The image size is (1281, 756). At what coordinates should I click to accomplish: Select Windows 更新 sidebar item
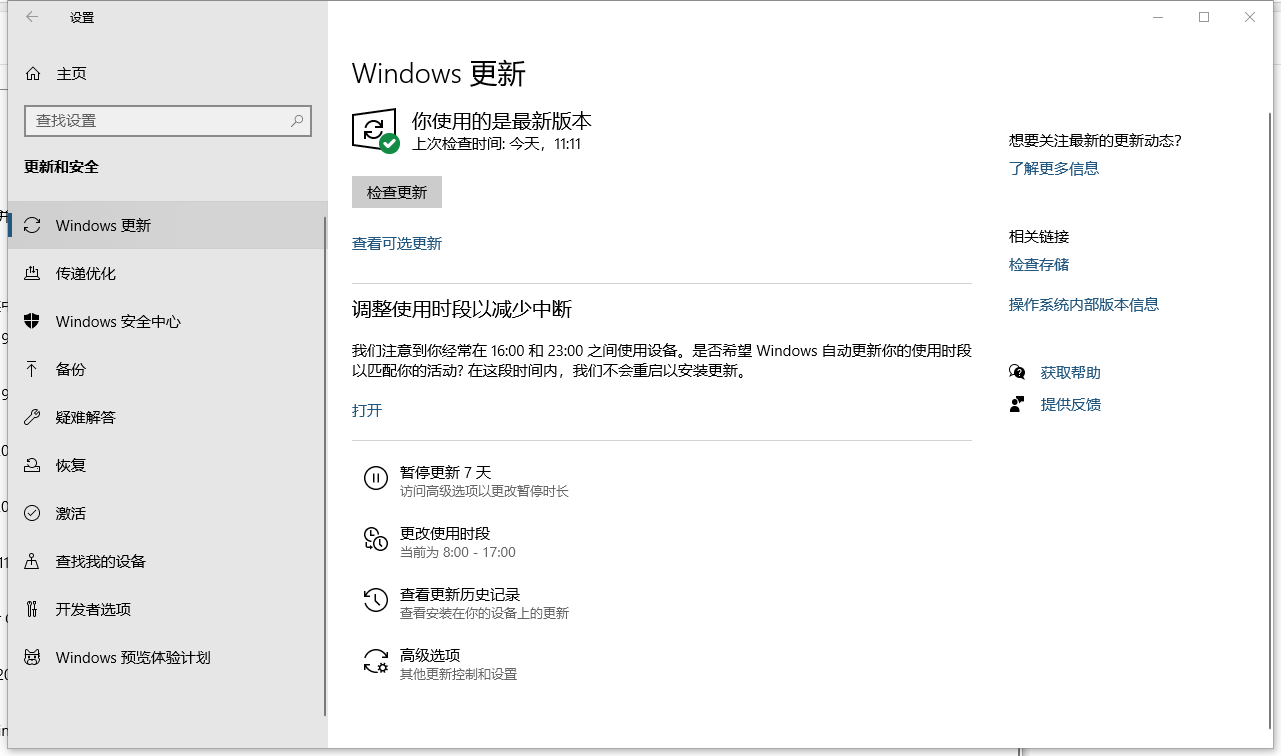[x=167, y=225]
